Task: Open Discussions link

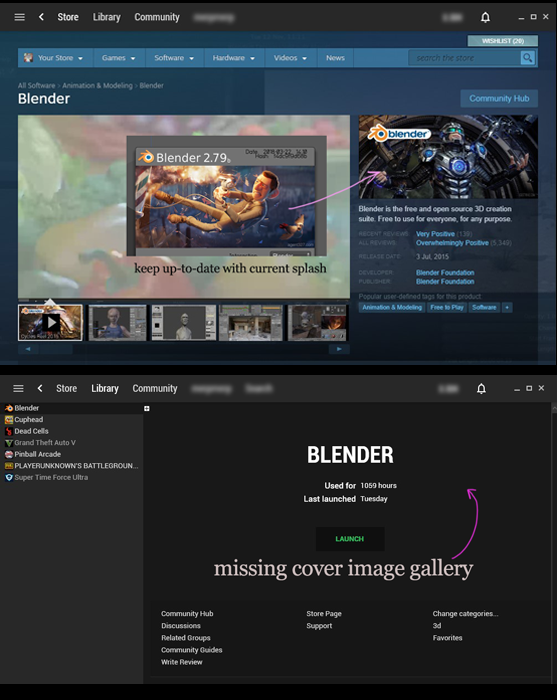Action: click(x=181, y=625)
